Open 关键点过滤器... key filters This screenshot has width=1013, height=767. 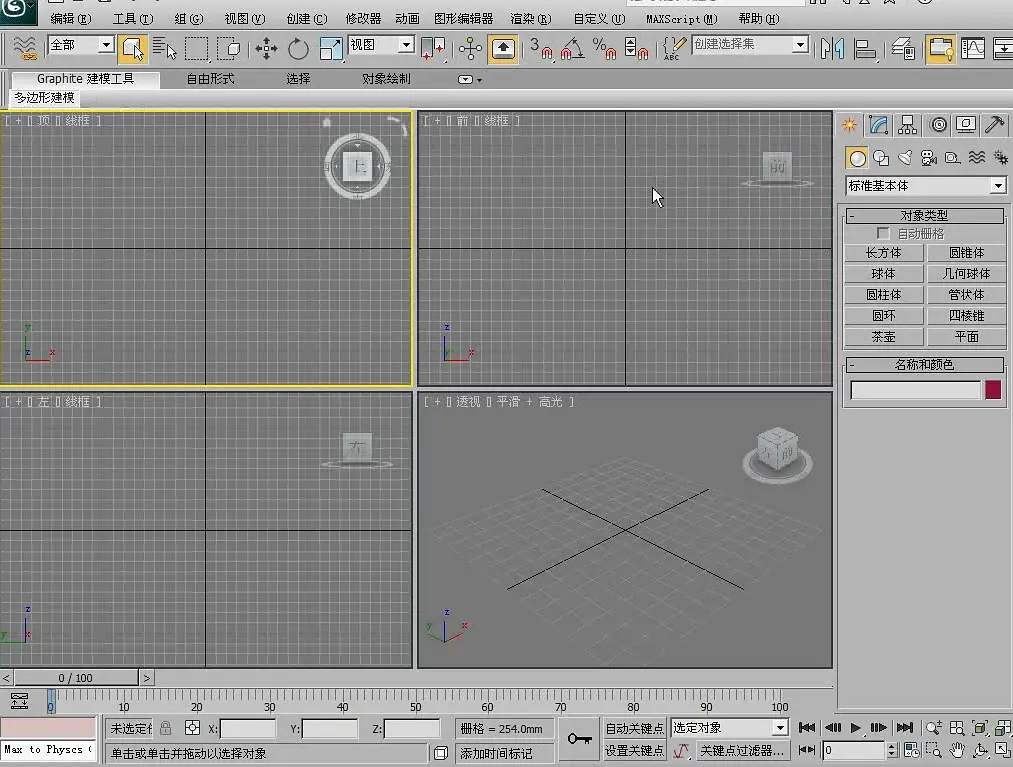tap(742, 750)
